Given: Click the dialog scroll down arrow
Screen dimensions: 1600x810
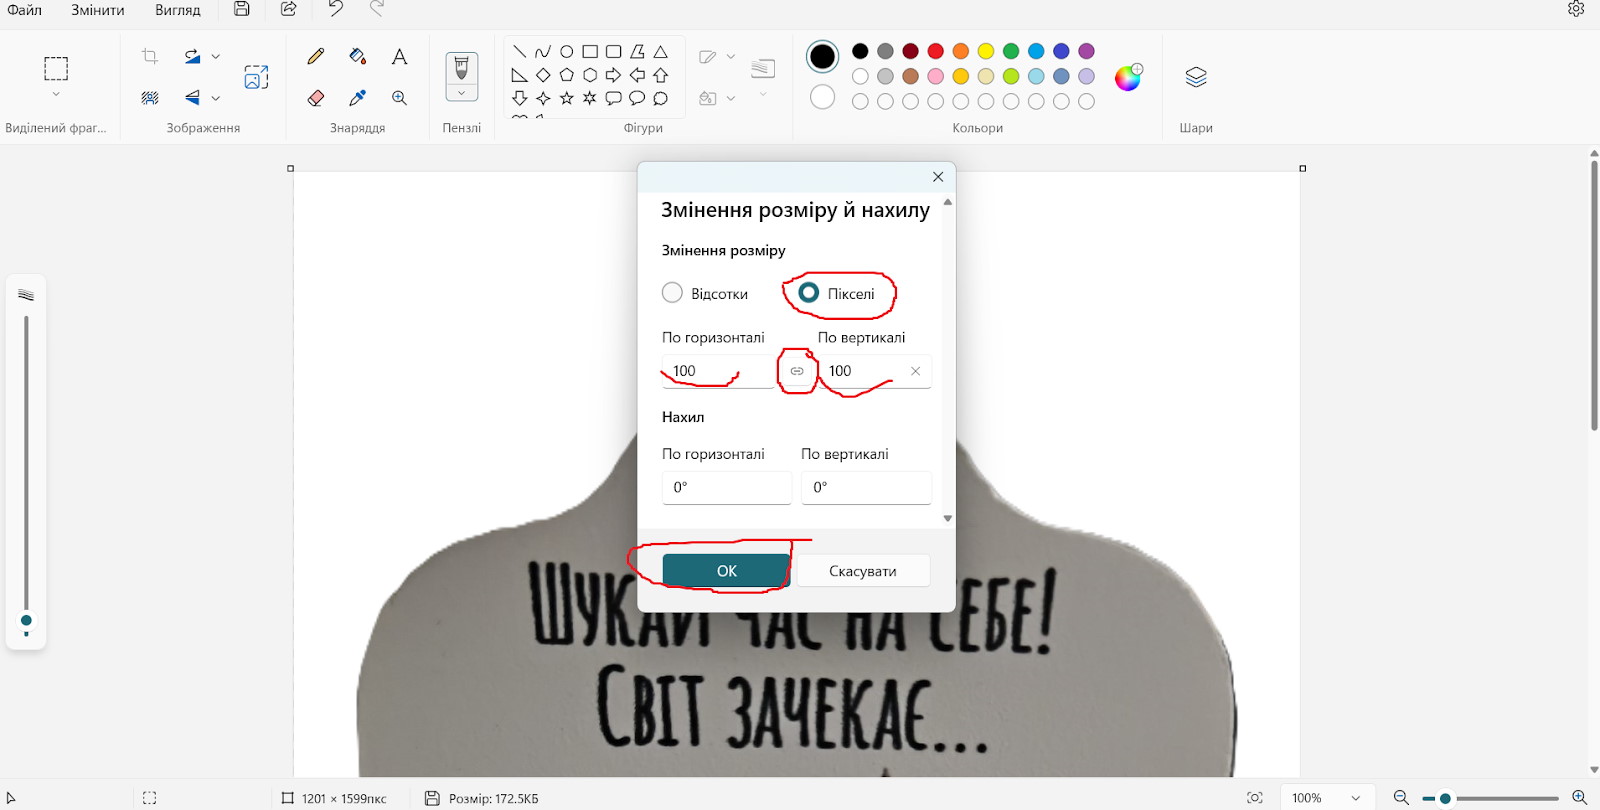Looking at the screenshot, I should [x=948, y=519].
